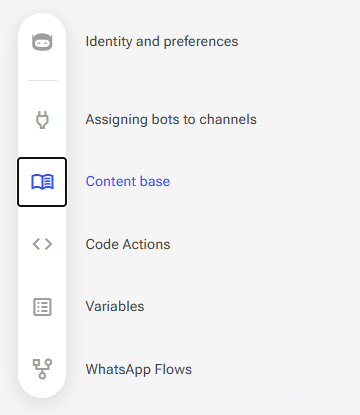Click the word preferences in first item

(x=201, y=42)
